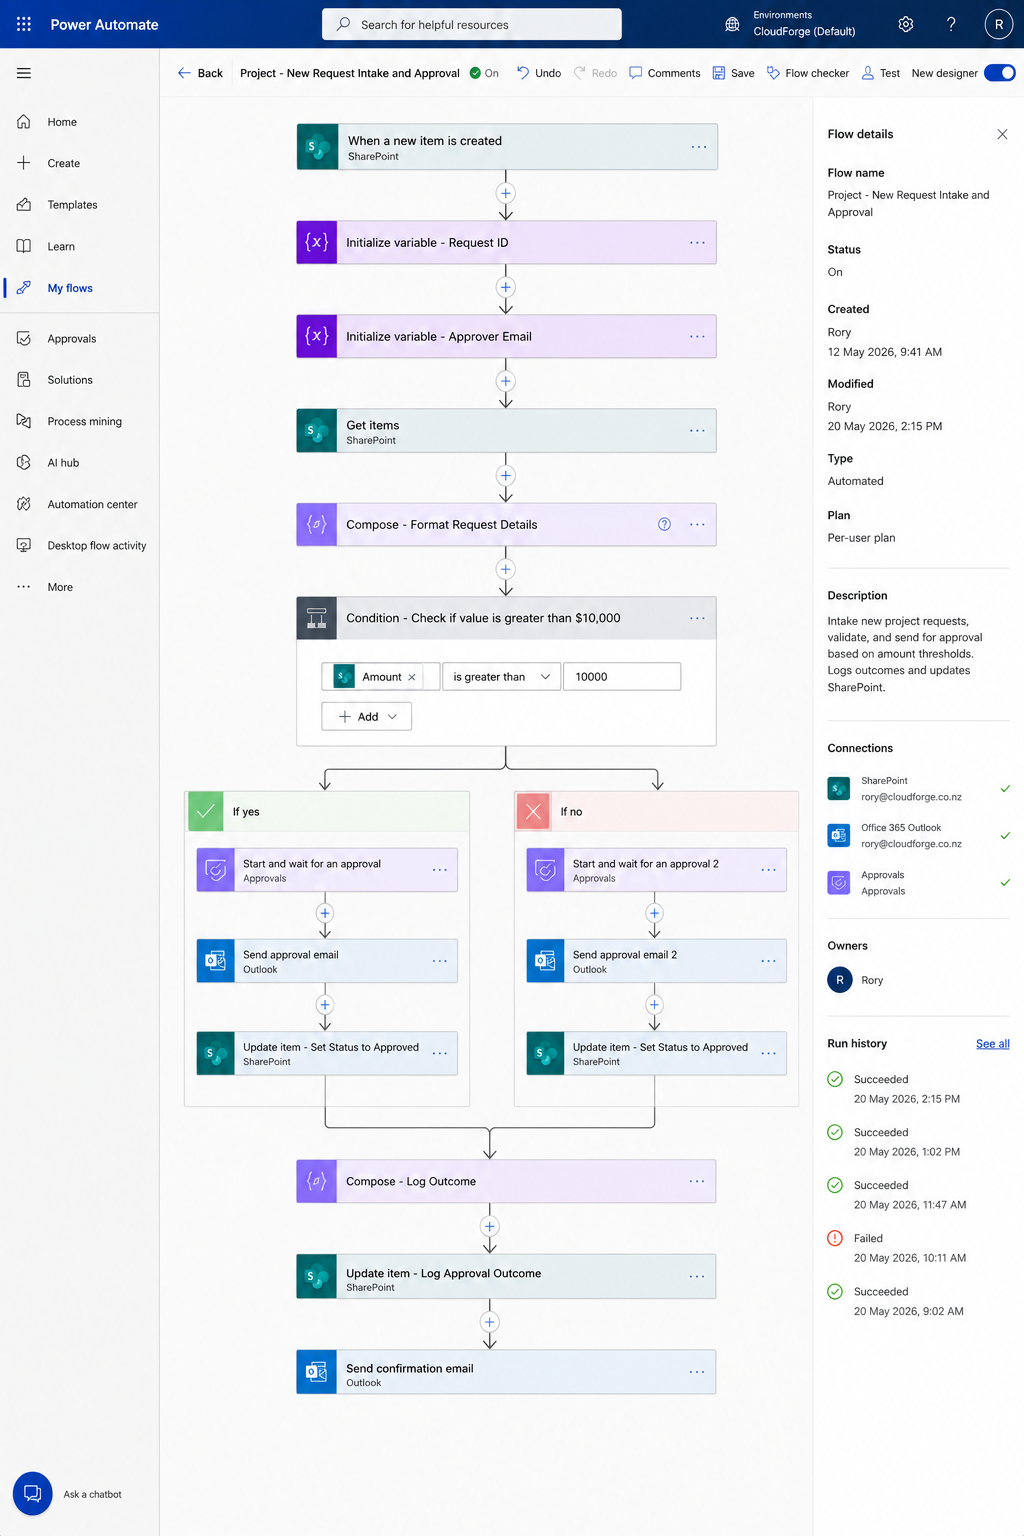Open the account avatar R
This screenshot has height=1536, width=1024.
pyautogui.click(x=998, y=24)
